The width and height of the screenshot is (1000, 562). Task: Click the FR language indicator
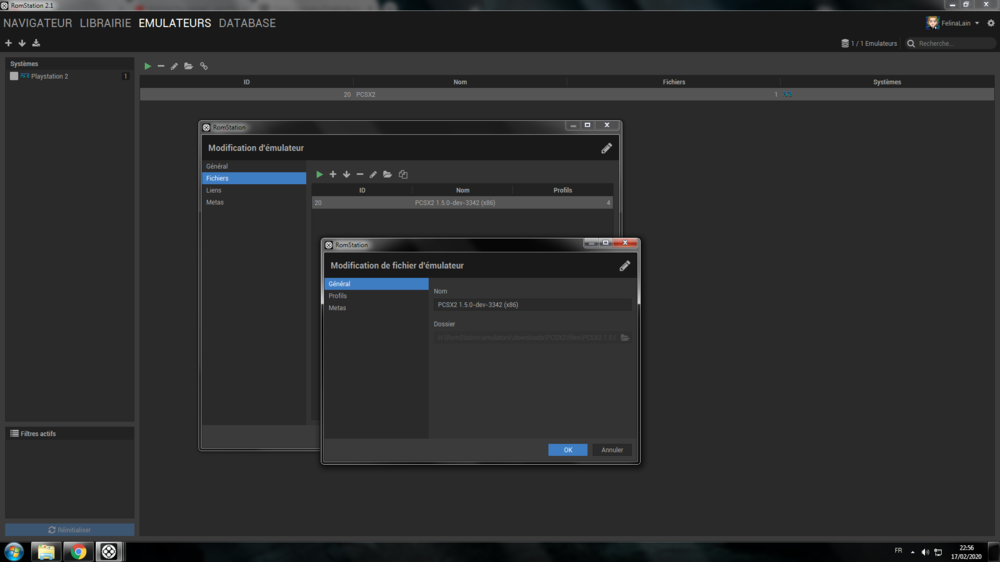898,551
